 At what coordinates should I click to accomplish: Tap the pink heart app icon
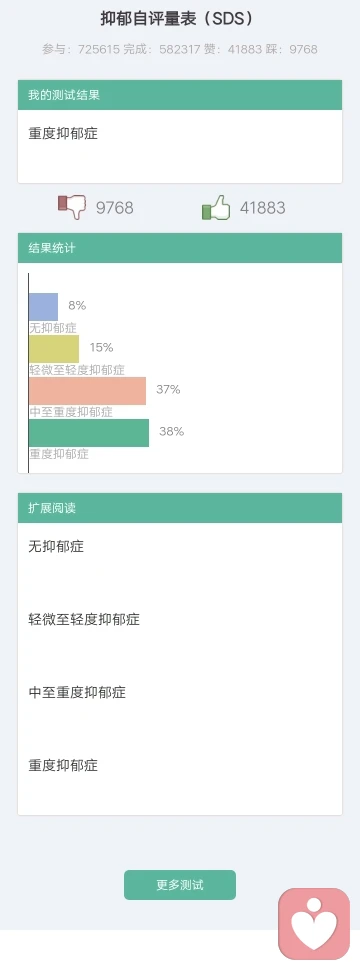pos(314,924)
